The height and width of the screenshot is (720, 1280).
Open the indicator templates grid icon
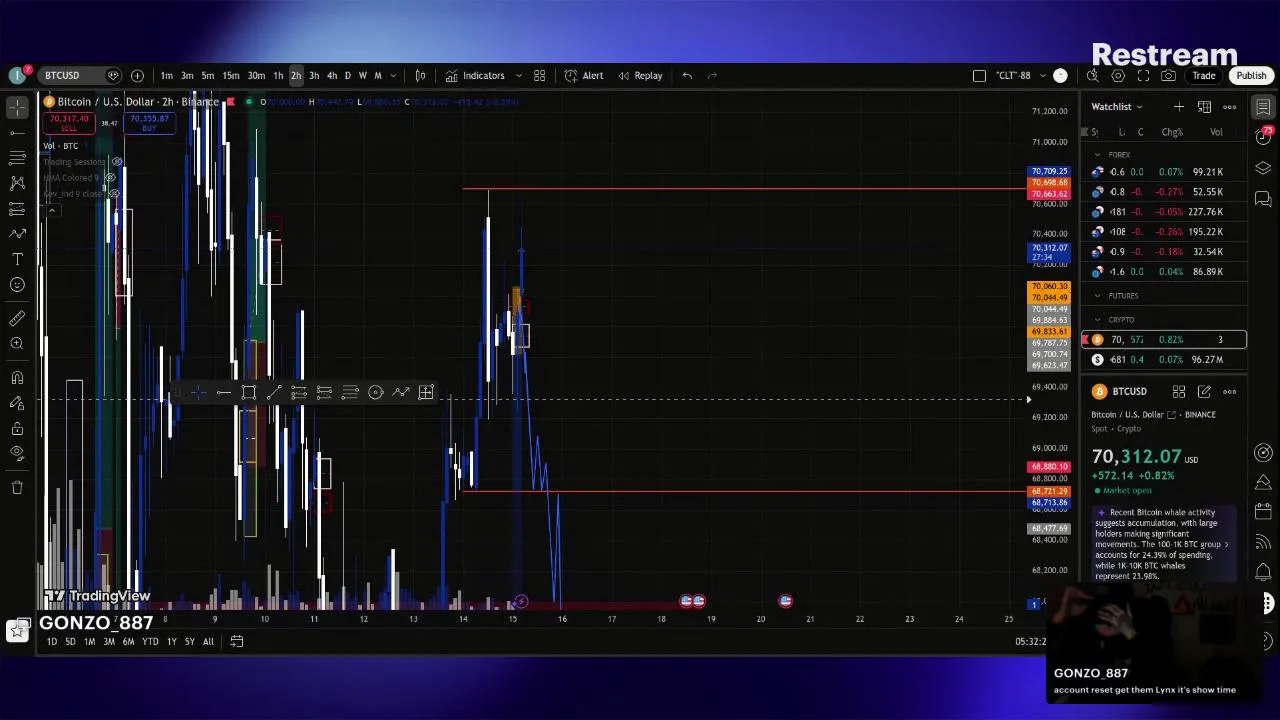point(539,76)
